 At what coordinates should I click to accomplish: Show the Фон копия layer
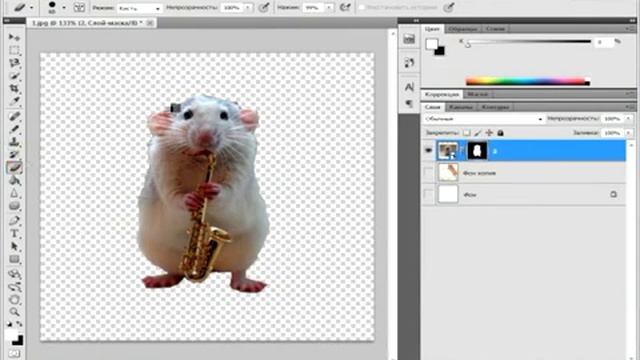point(428,173)
